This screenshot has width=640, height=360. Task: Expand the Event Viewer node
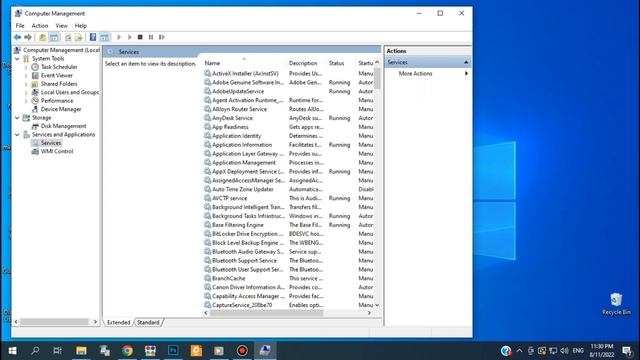point(26,76)
